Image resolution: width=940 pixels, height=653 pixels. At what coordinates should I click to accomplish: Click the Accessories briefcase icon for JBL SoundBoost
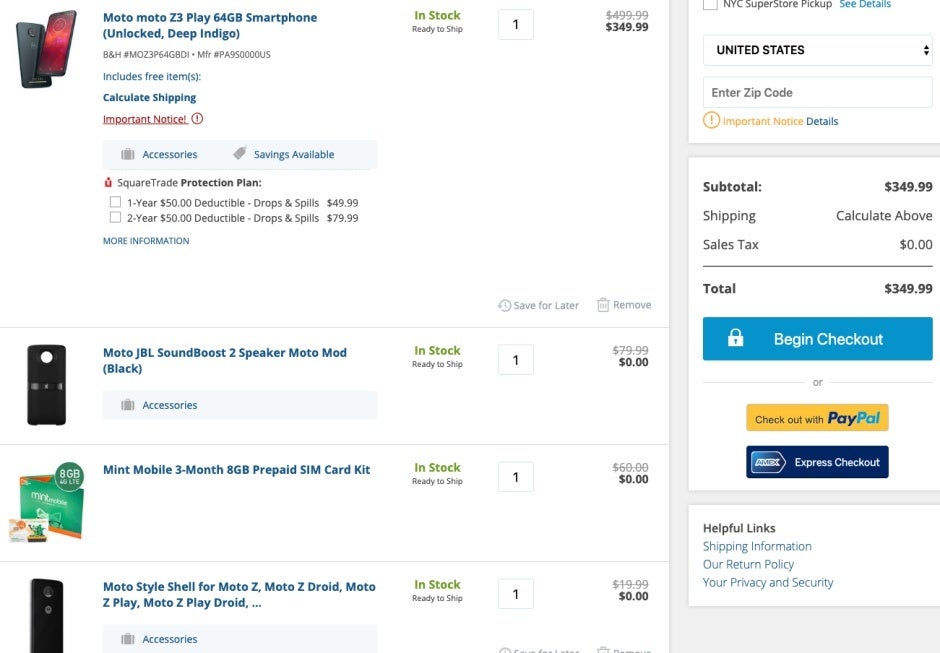coord(128,405)
